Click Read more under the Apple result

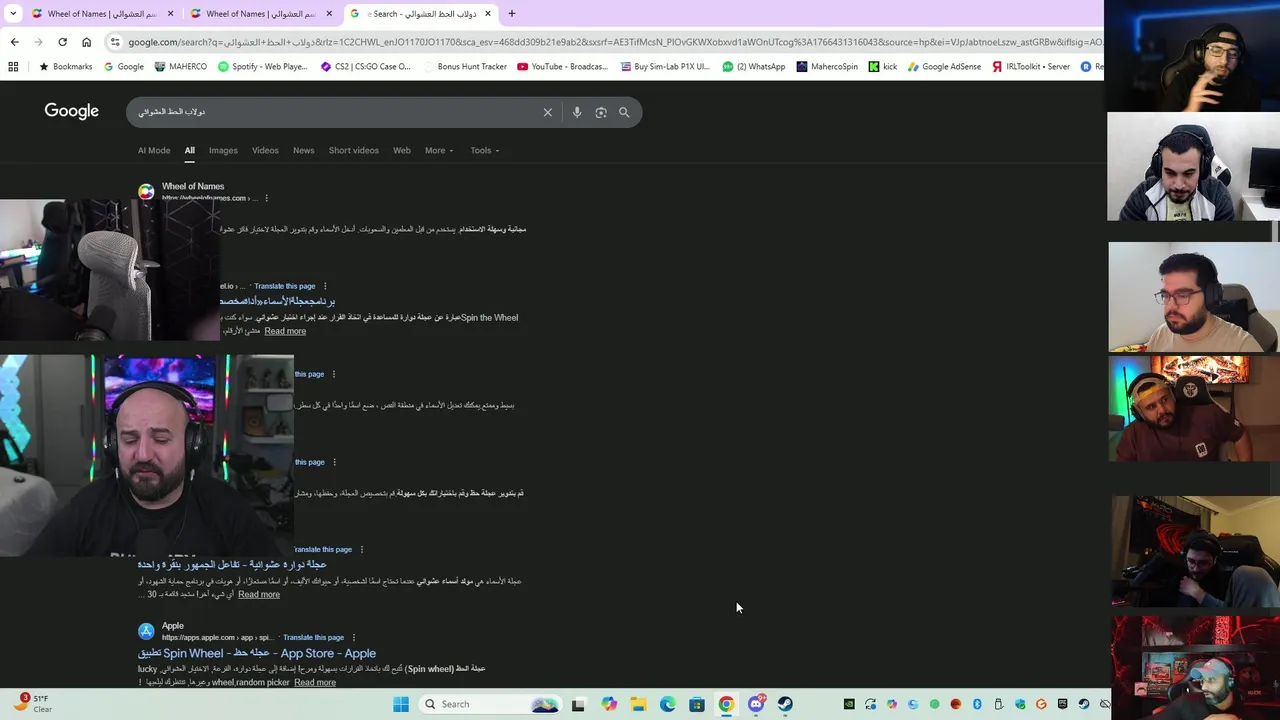(x=315, y=682)
